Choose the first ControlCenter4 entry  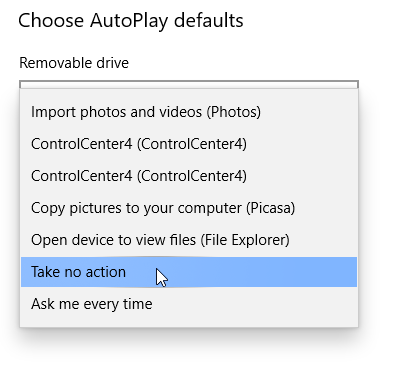coord(189,144)
